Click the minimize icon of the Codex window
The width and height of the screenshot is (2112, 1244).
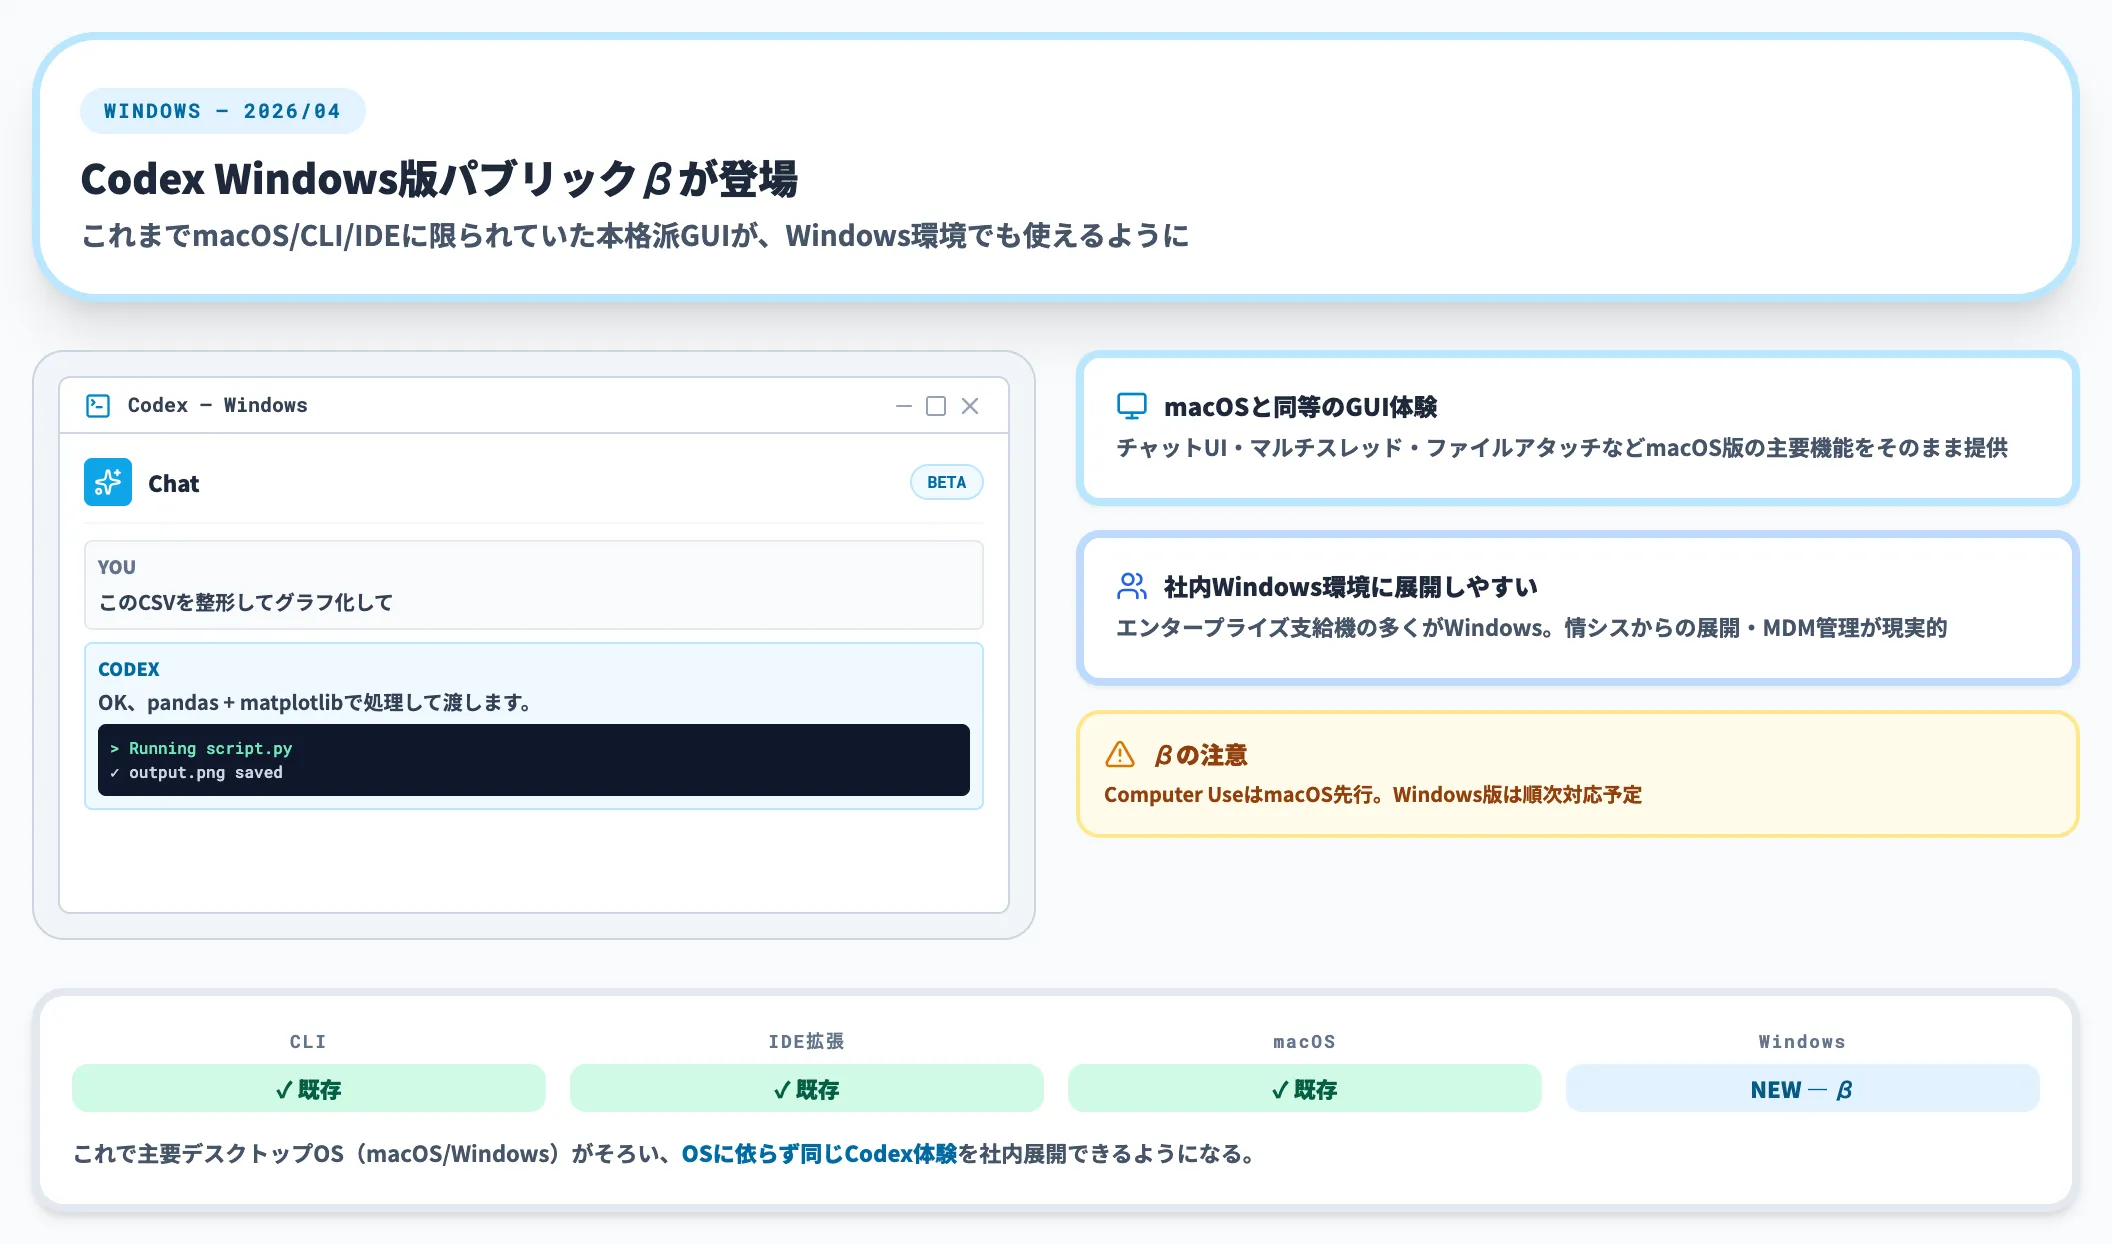click(x=903, y=406)
